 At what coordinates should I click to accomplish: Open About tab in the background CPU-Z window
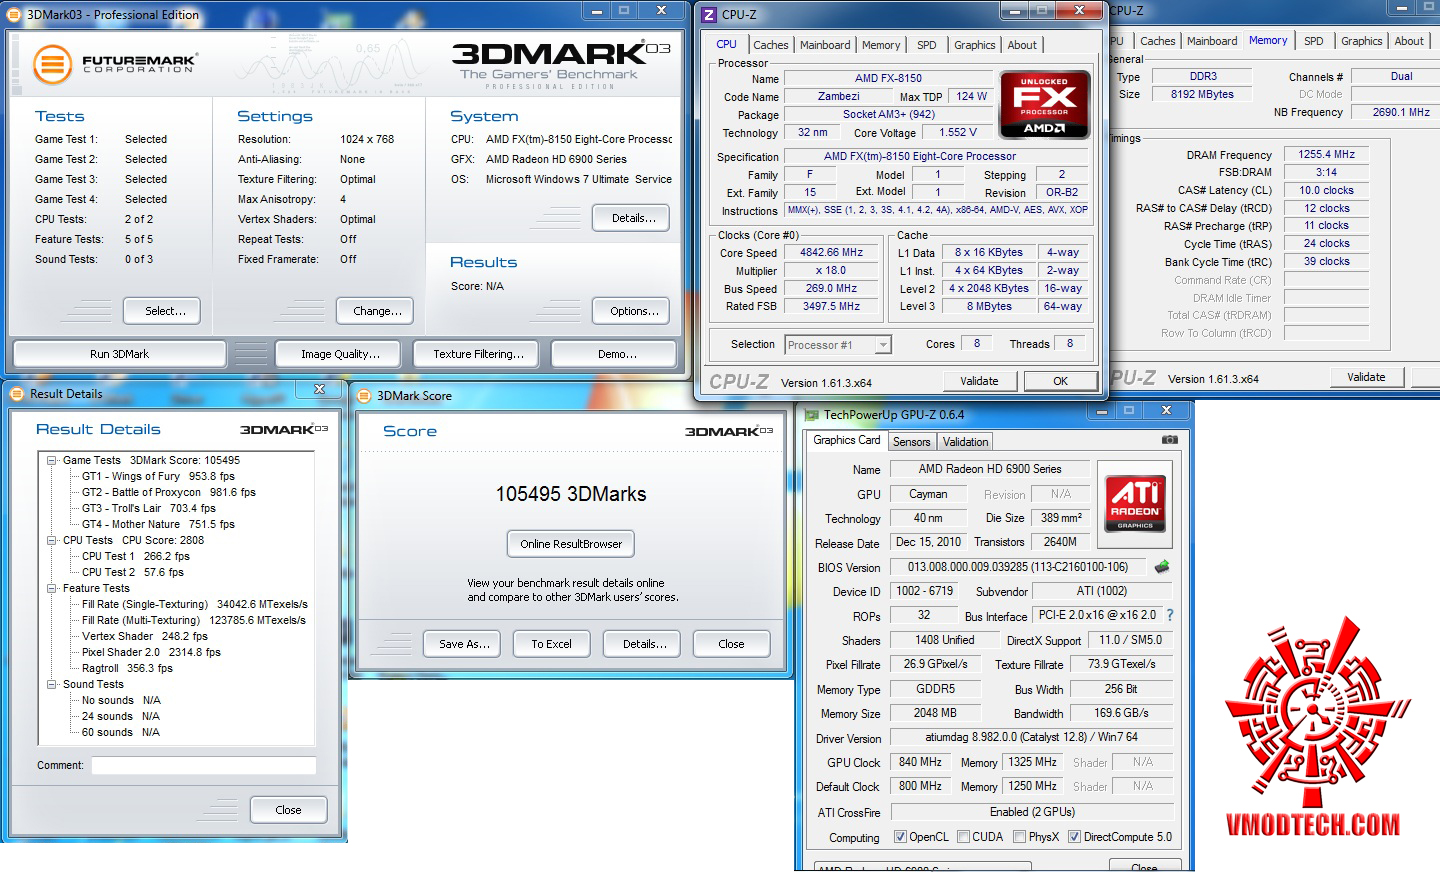pyautogui.click(x=1409, y=41)
